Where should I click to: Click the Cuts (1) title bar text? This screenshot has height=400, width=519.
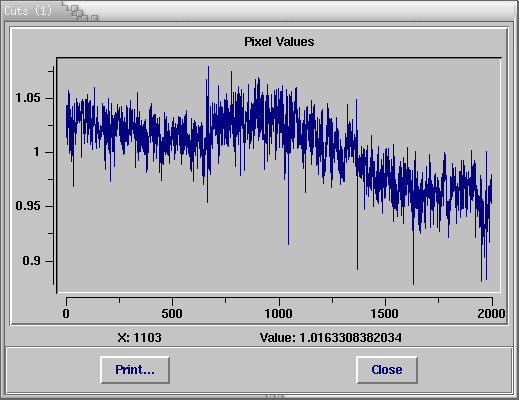click(x=28, y=11)
